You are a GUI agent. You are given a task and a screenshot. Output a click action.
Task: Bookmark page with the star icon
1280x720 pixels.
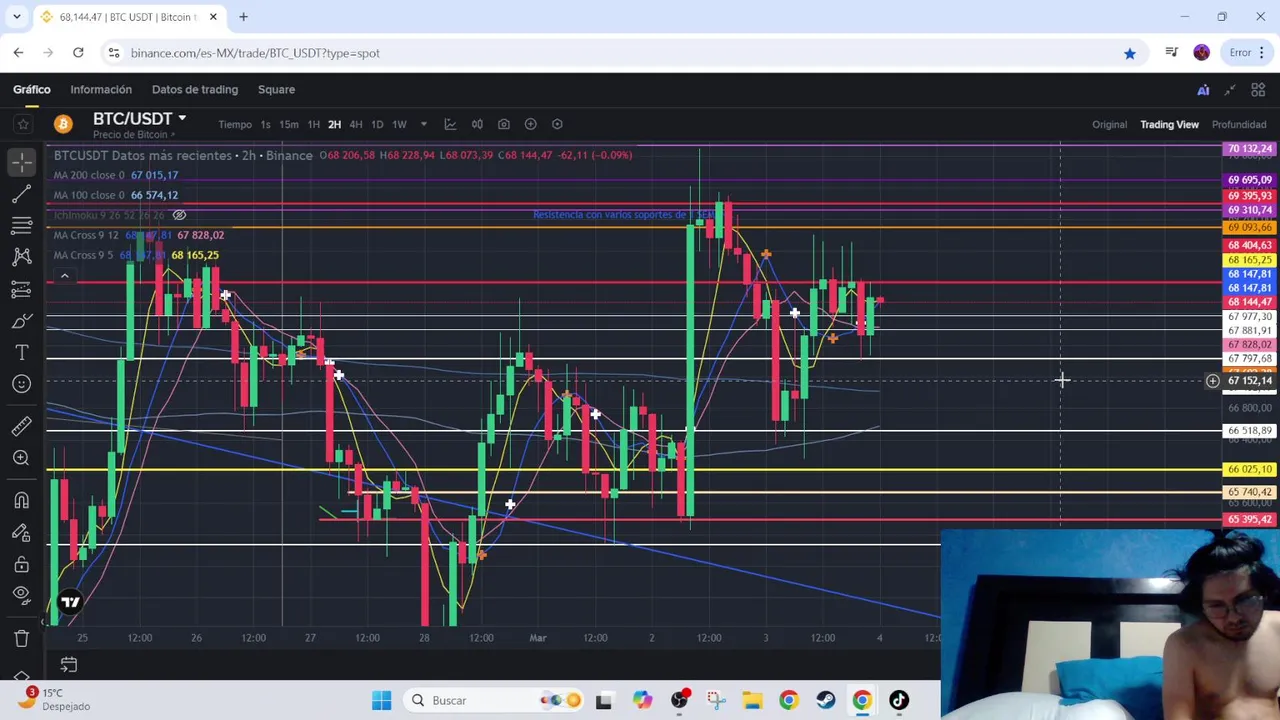[x=1130, y=53]
